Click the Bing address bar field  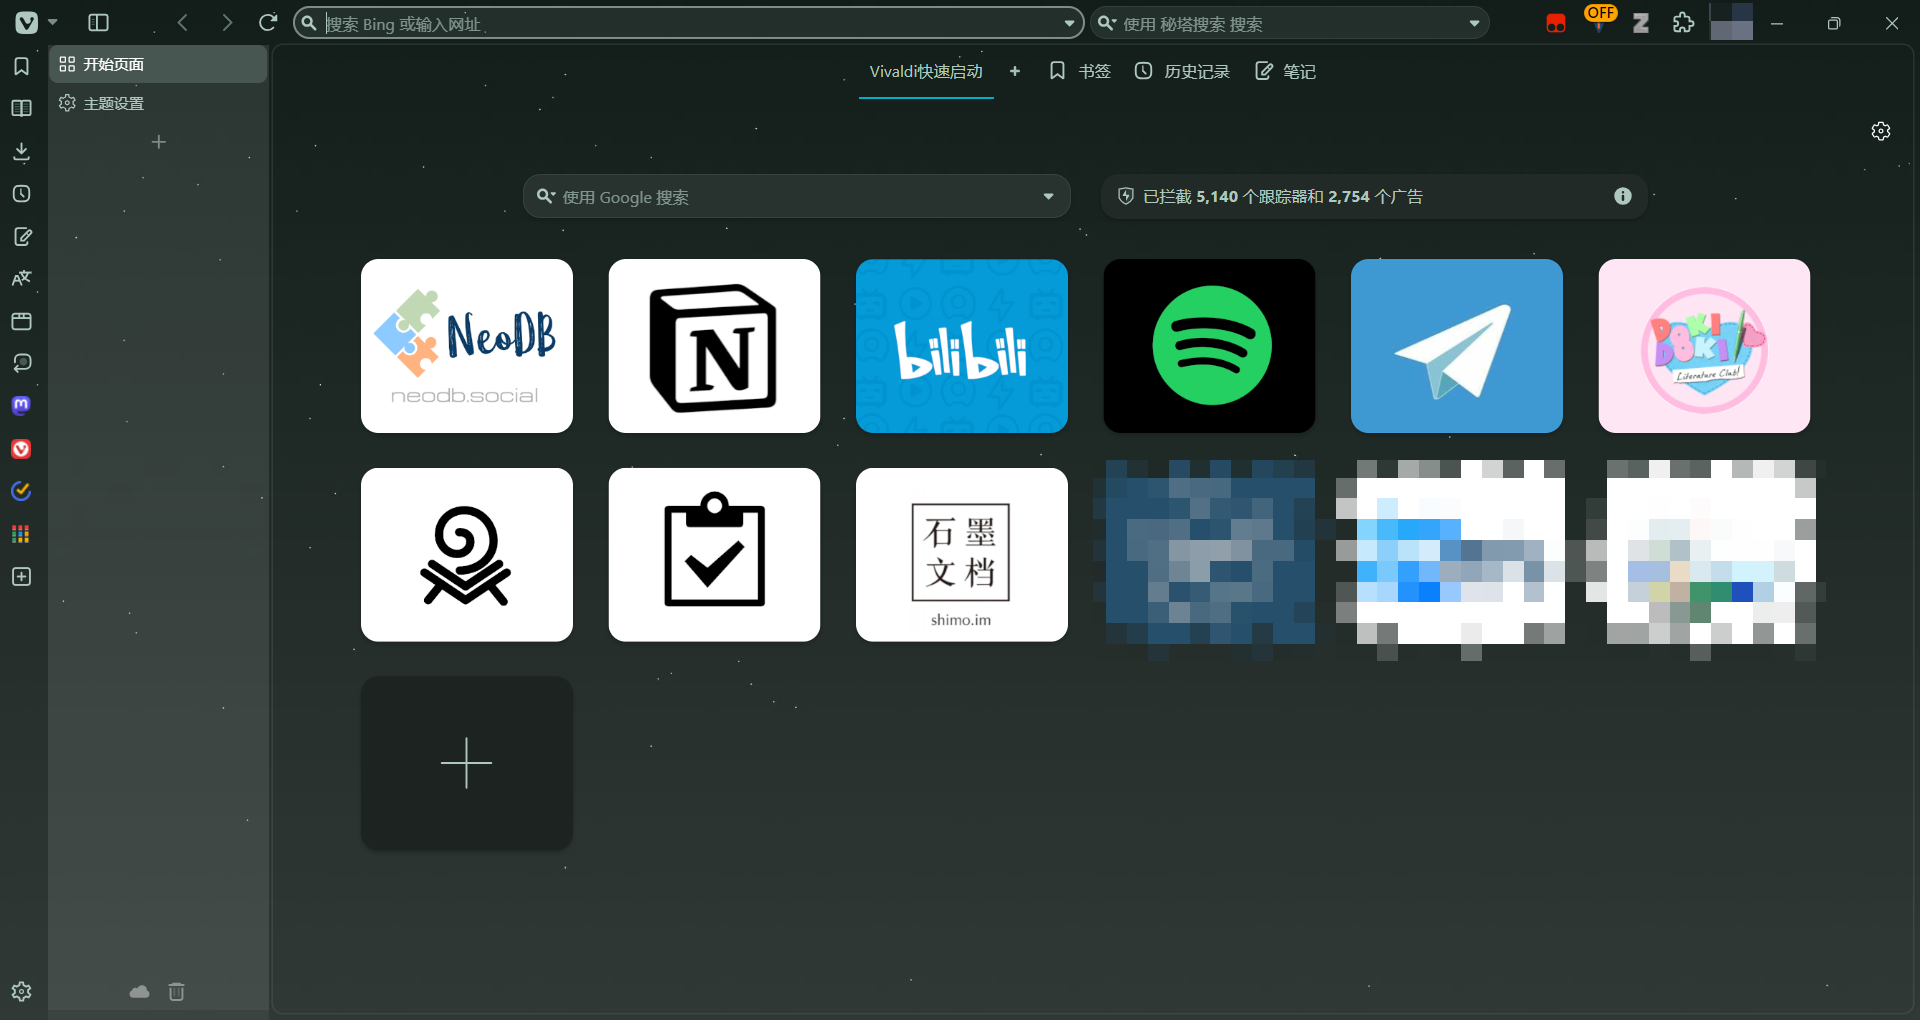pos(690,23)
